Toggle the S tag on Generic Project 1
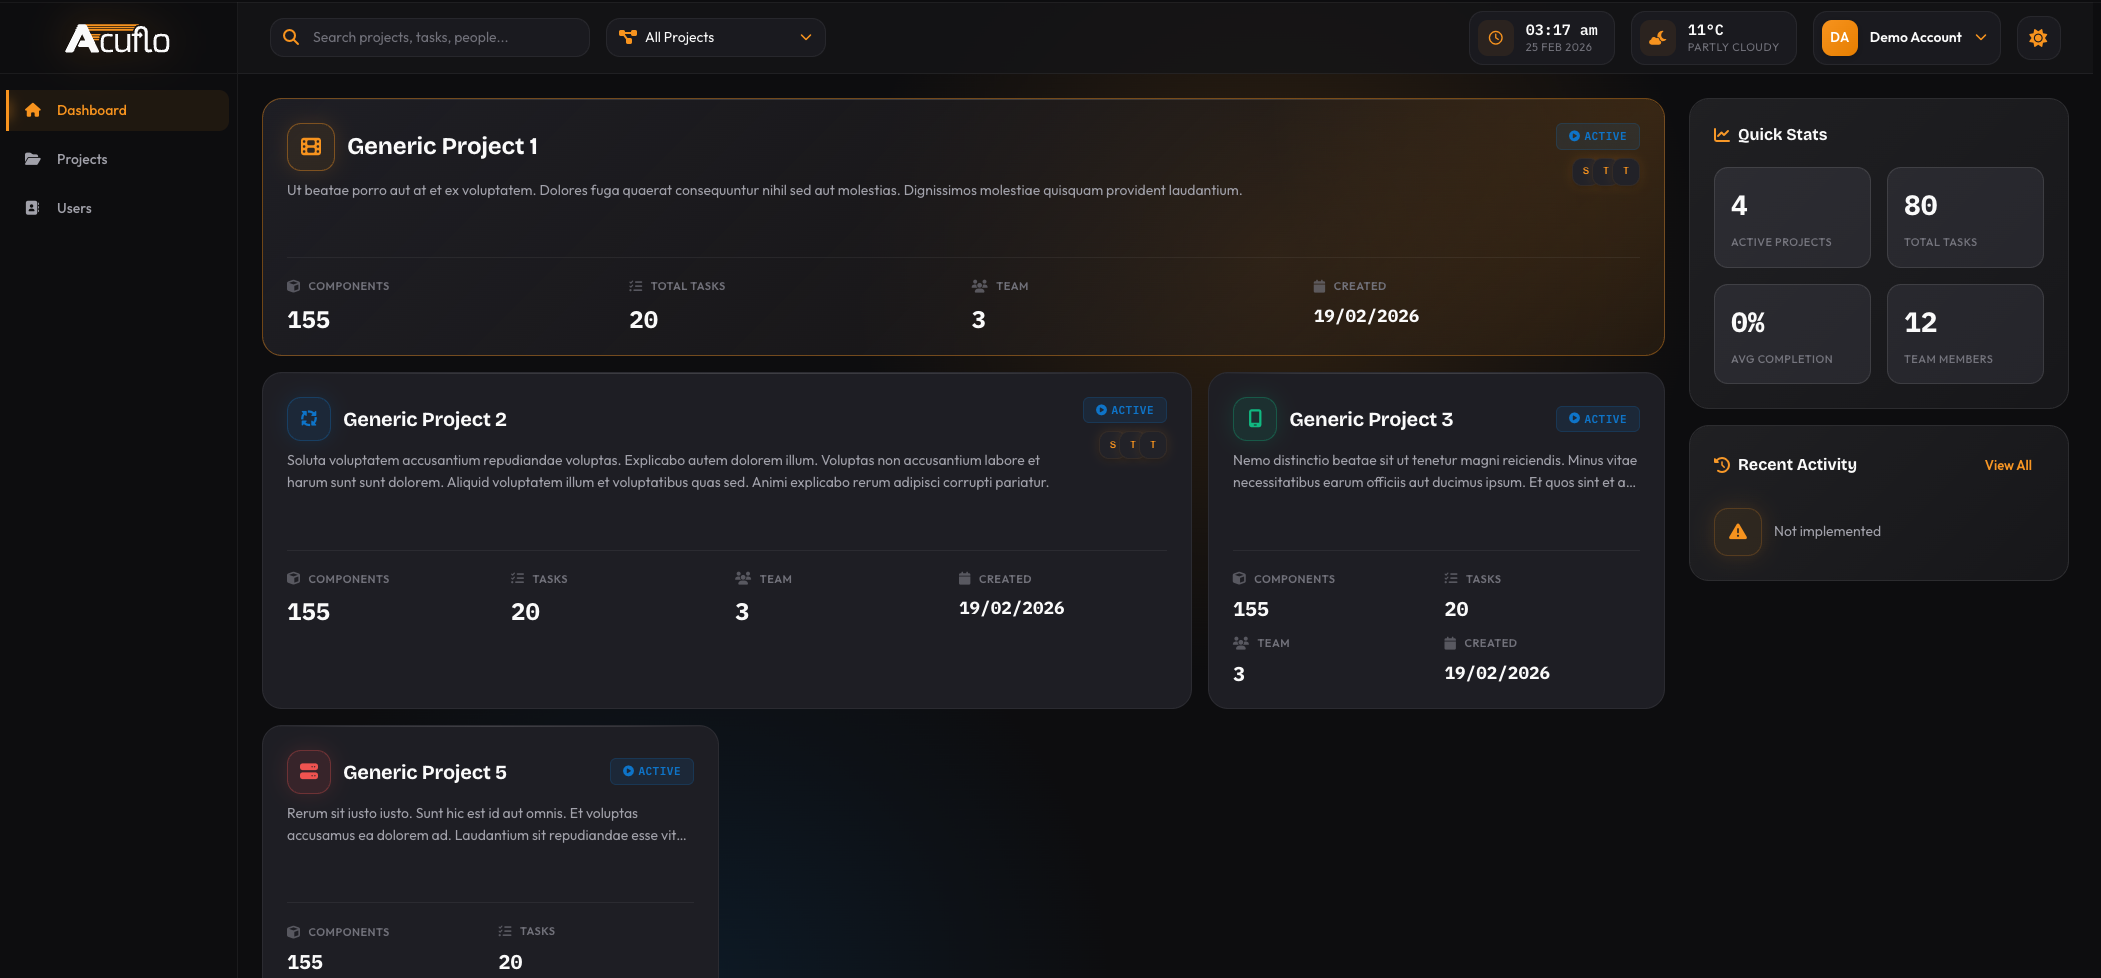The image size is (2101, 978). pyautogui.click(x=1585, y=171)
